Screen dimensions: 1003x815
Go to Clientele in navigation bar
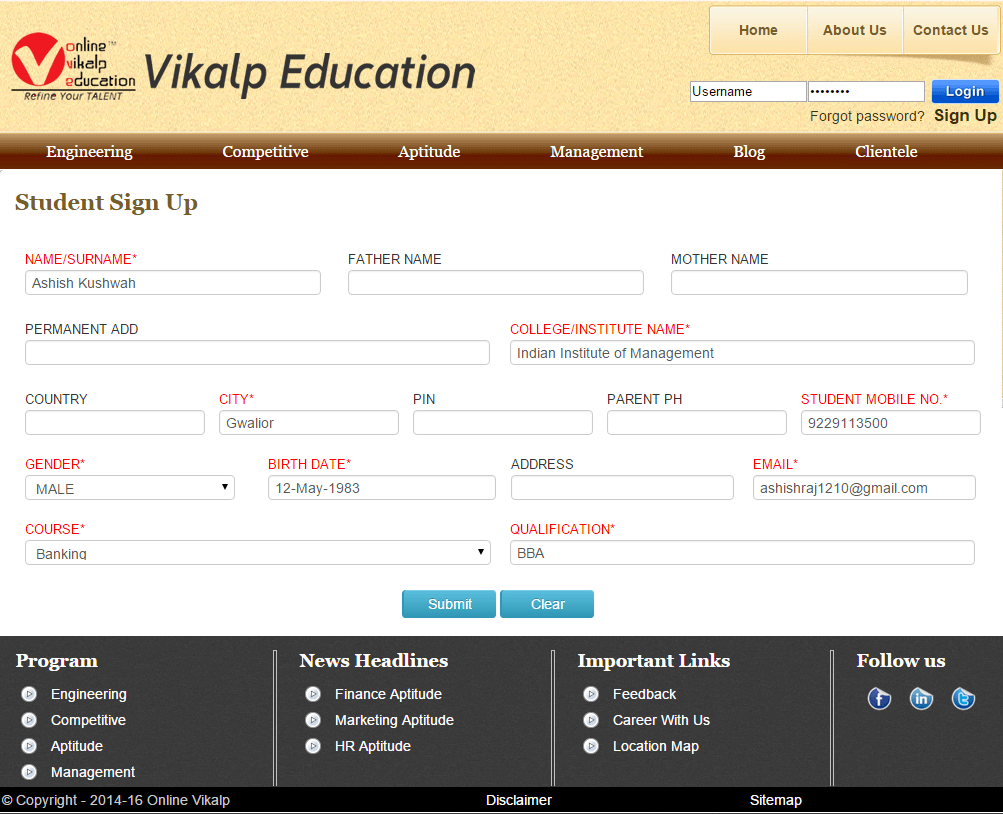pos(887,152)
